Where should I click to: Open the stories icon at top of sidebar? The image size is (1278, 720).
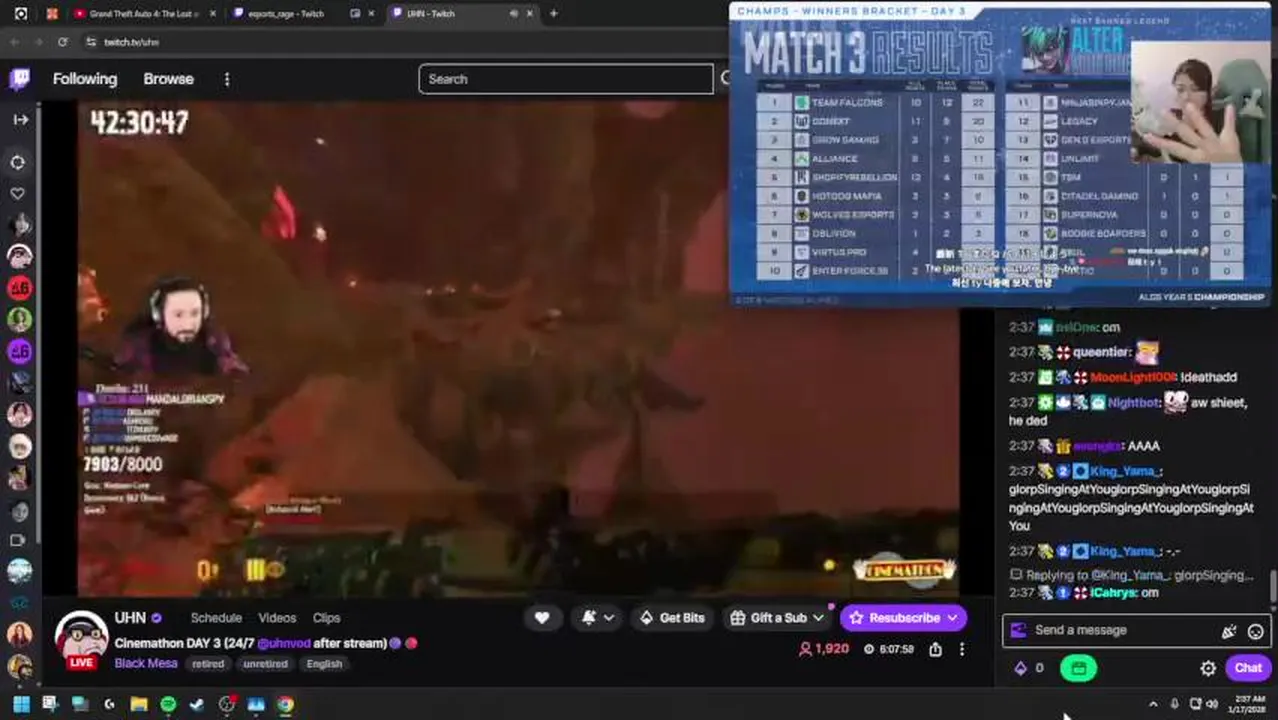[x=18, y=162]
